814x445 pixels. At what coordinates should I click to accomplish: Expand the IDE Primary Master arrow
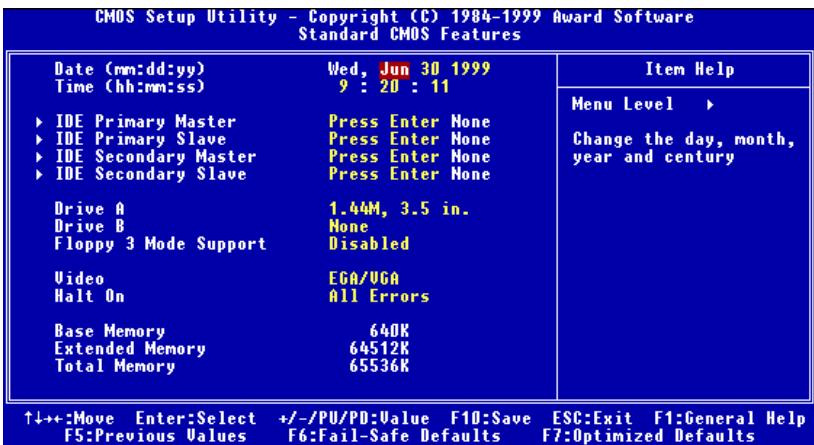click(x=40, y=123)
